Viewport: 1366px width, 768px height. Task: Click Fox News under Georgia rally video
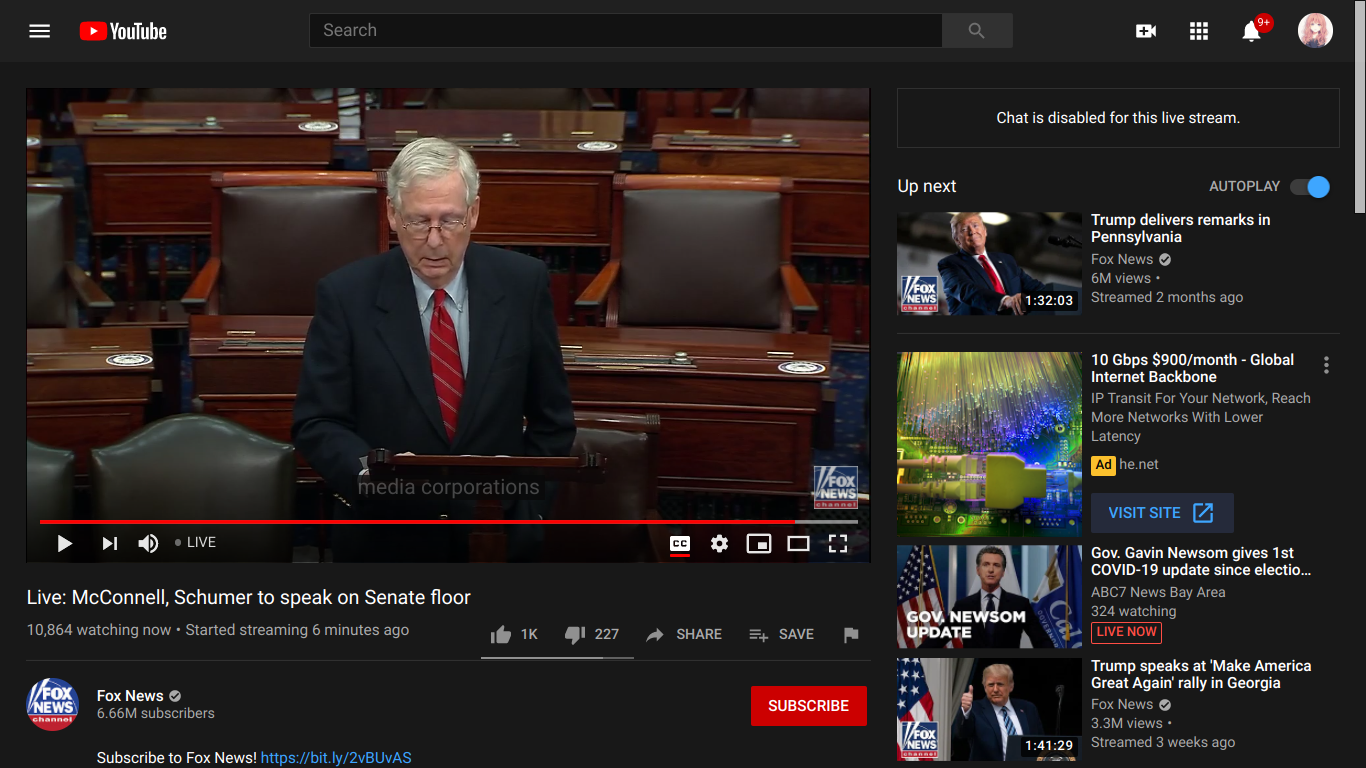1122,704
